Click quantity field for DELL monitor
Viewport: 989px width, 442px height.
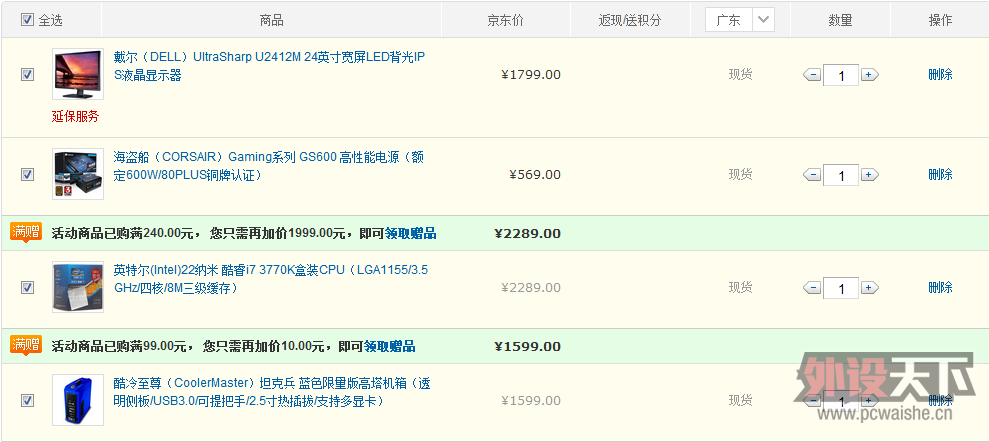tap(841, 75)
